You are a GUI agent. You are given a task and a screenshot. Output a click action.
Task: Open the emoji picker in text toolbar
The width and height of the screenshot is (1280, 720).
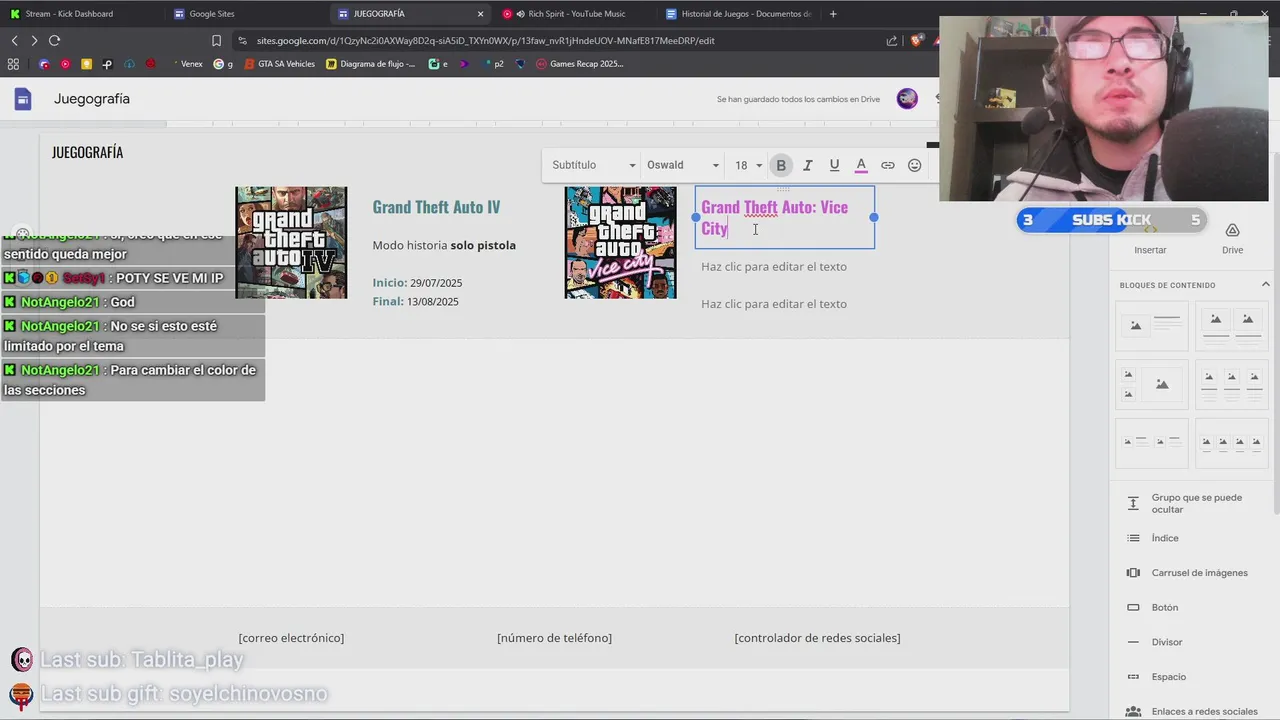coord(914,165)
